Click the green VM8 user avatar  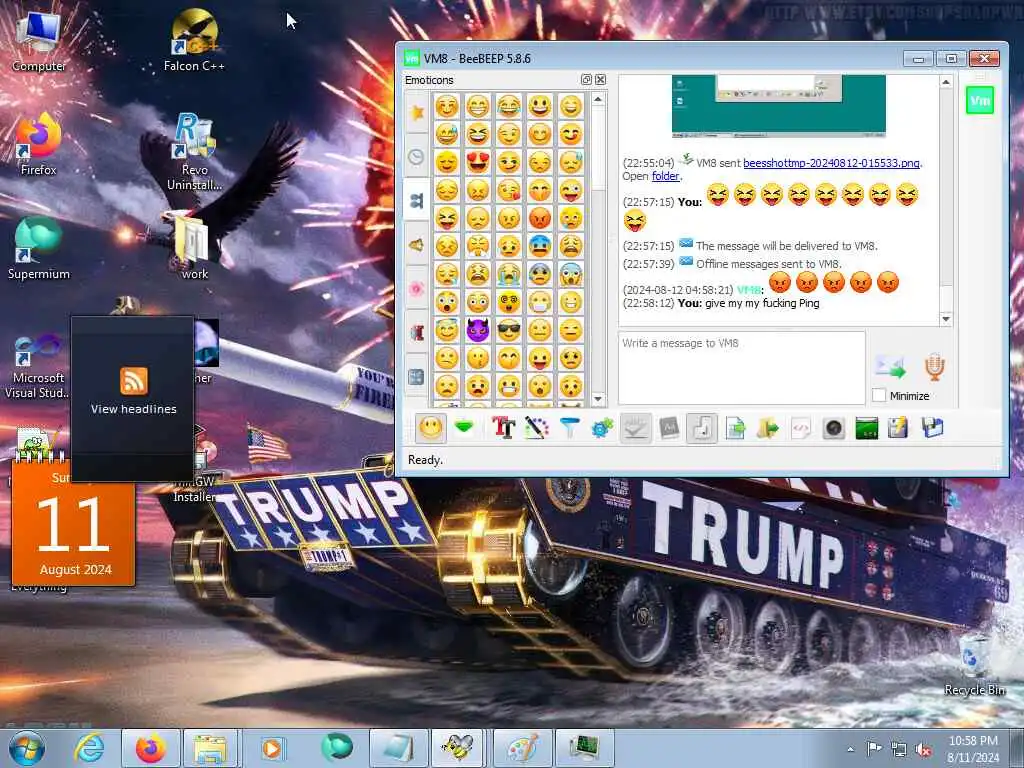pos(980,101)
